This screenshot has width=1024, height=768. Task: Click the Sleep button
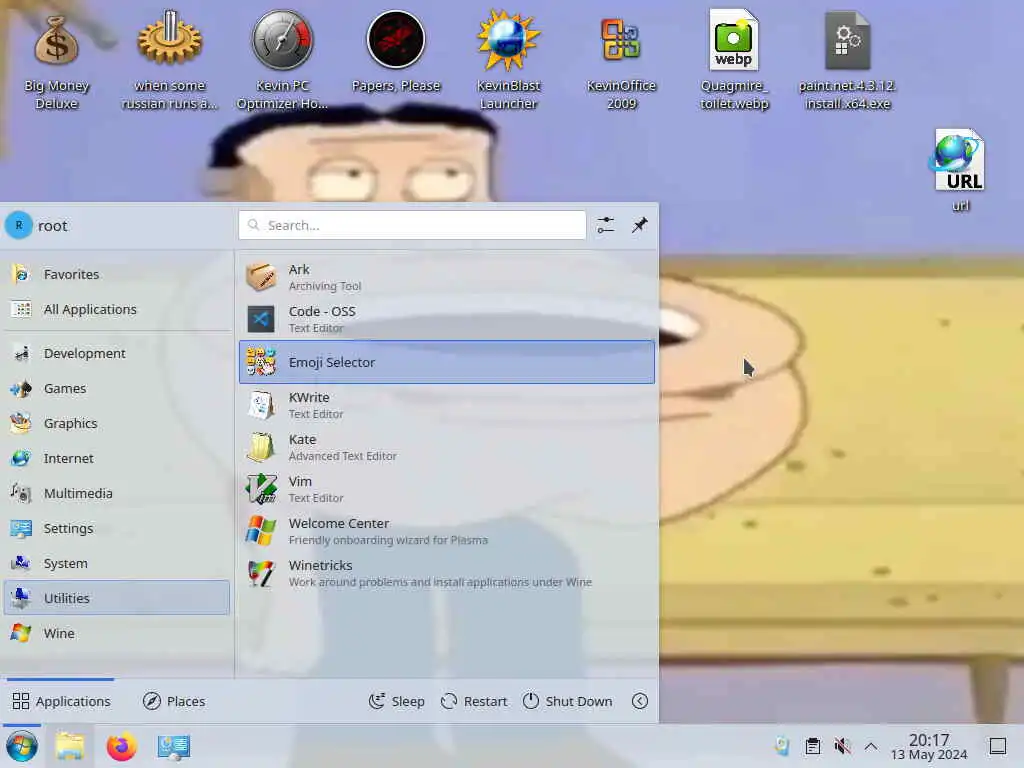(396, 701)
